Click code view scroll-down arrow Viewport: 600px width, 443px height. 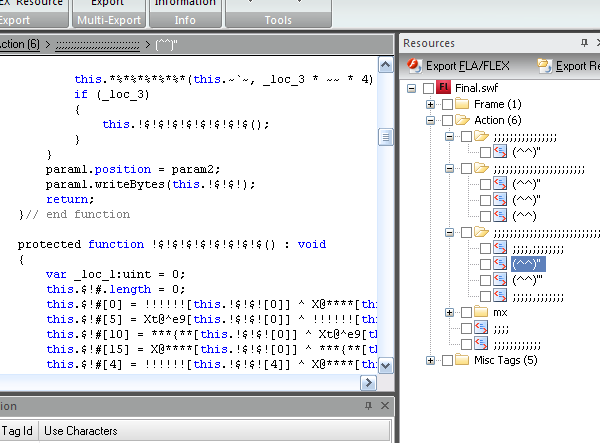[x=386, y=365]
